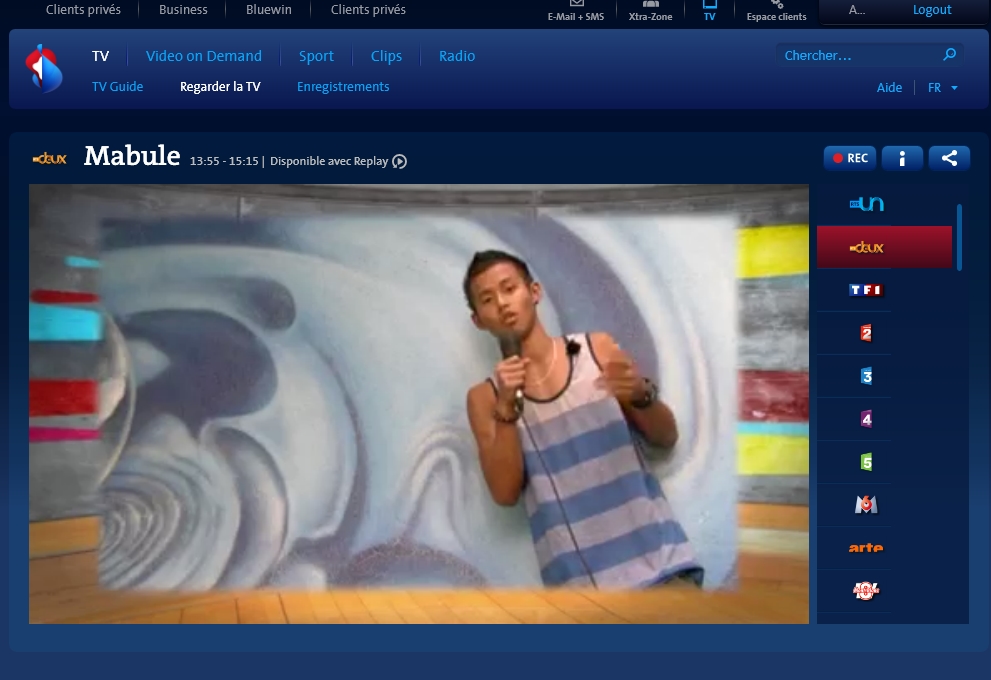Switch to the TF1 channel
This screenshot has height=680, width=991.
pos(865,290)
